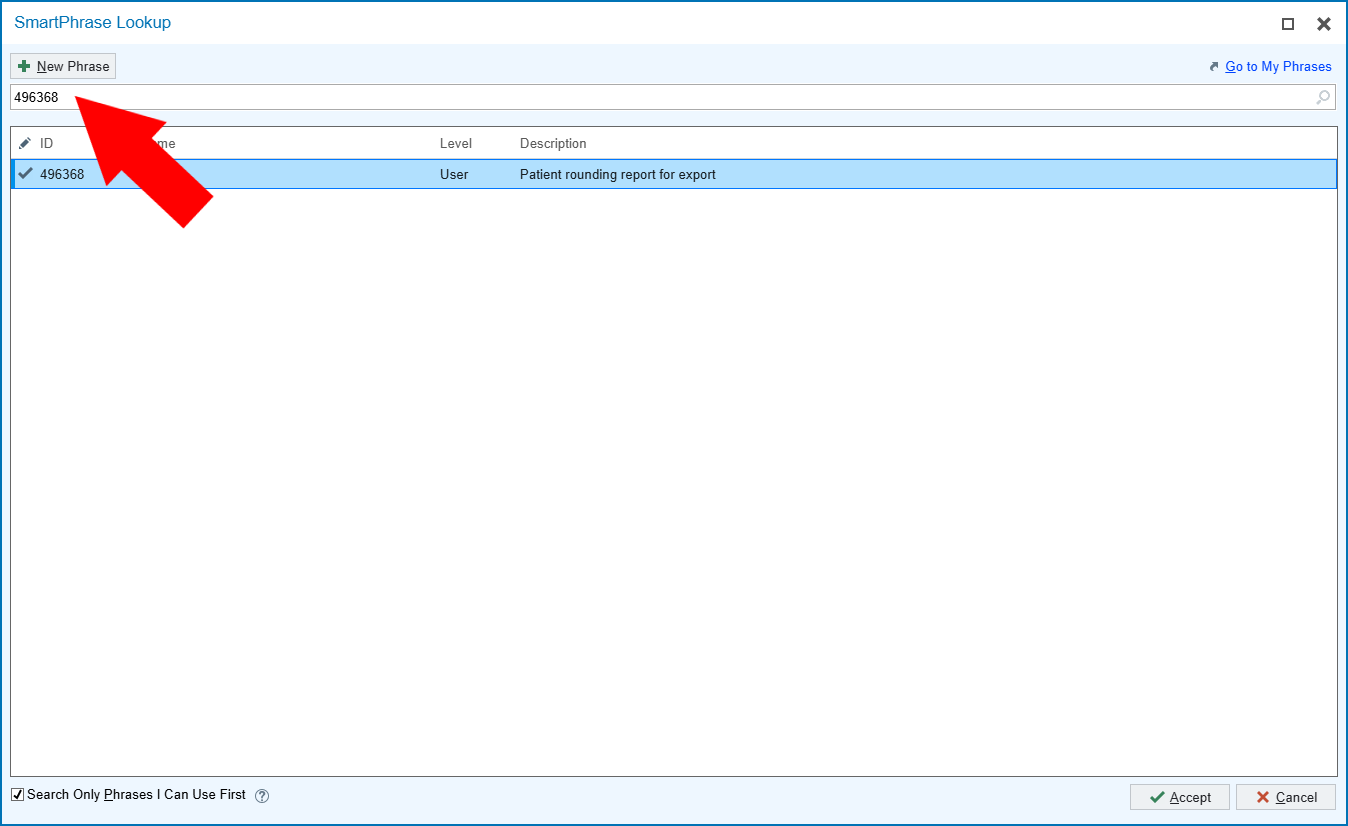Viewport: 1348px width, 826px height.
Task: Sort by the Description column header
Action: click(x=552, y=143)
